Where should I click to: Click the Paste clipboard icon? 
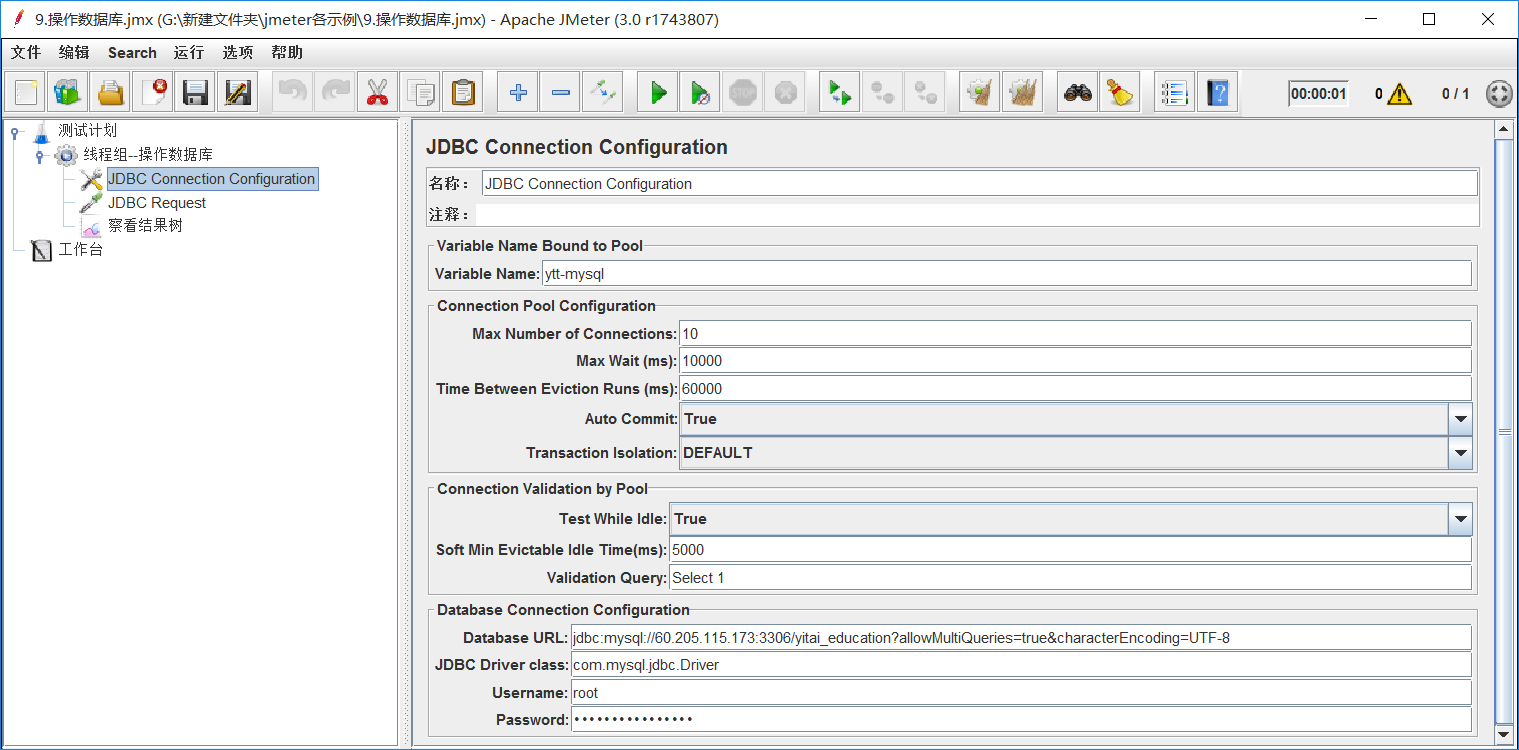point(462,93)
